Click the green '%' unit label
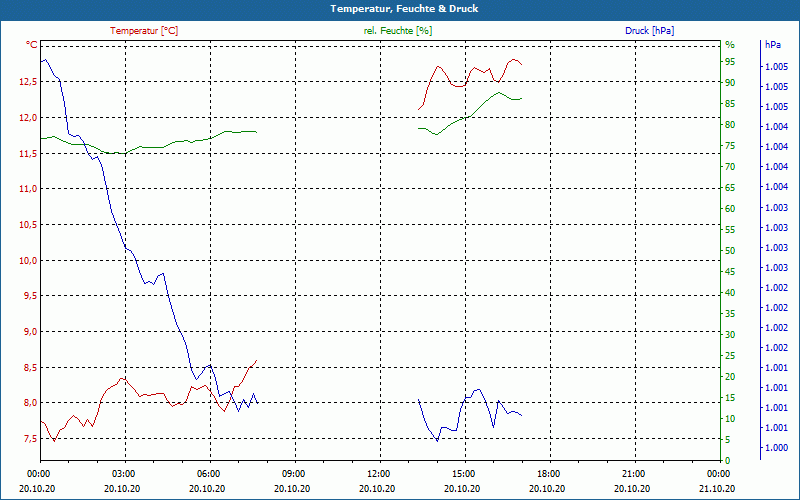This screenshot has width=800, height=500. pos(730,45)
